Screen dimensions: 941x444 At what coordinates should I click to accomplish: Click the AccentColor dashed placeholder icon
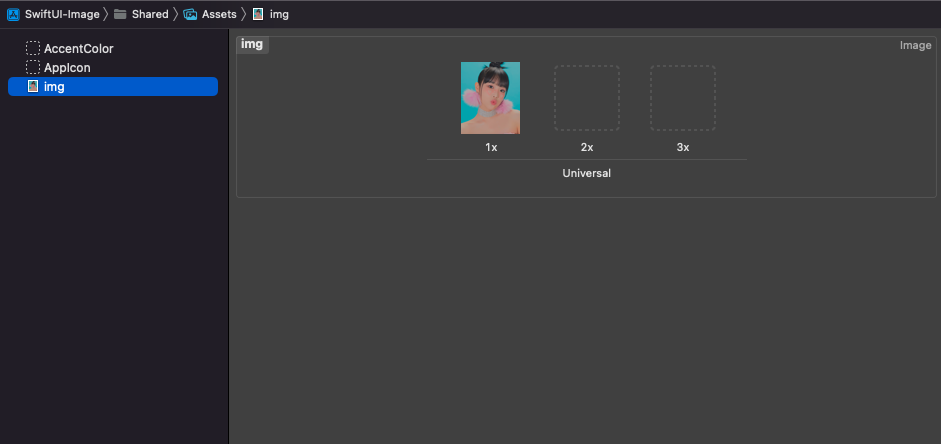[33, 49]
